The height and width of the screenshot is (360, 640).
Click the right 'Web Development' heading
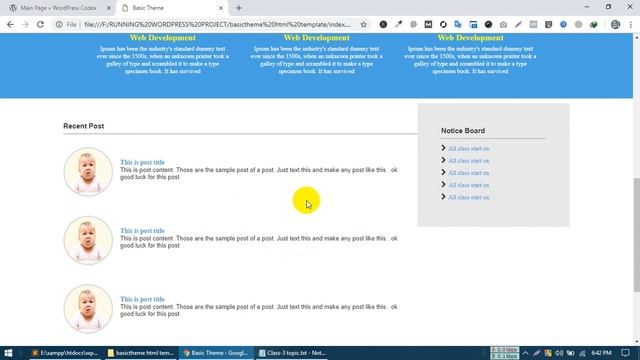pos(470,38)
